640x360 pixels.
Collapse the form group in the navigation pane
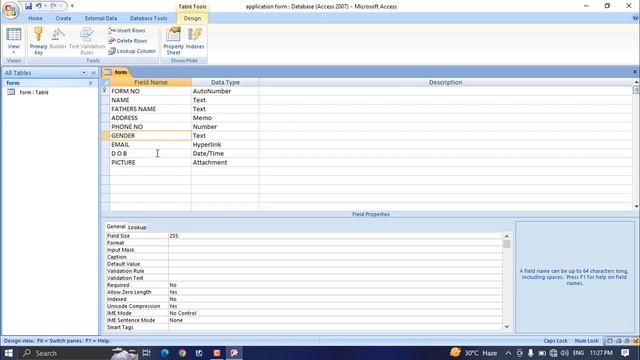[x=91, y=83]
